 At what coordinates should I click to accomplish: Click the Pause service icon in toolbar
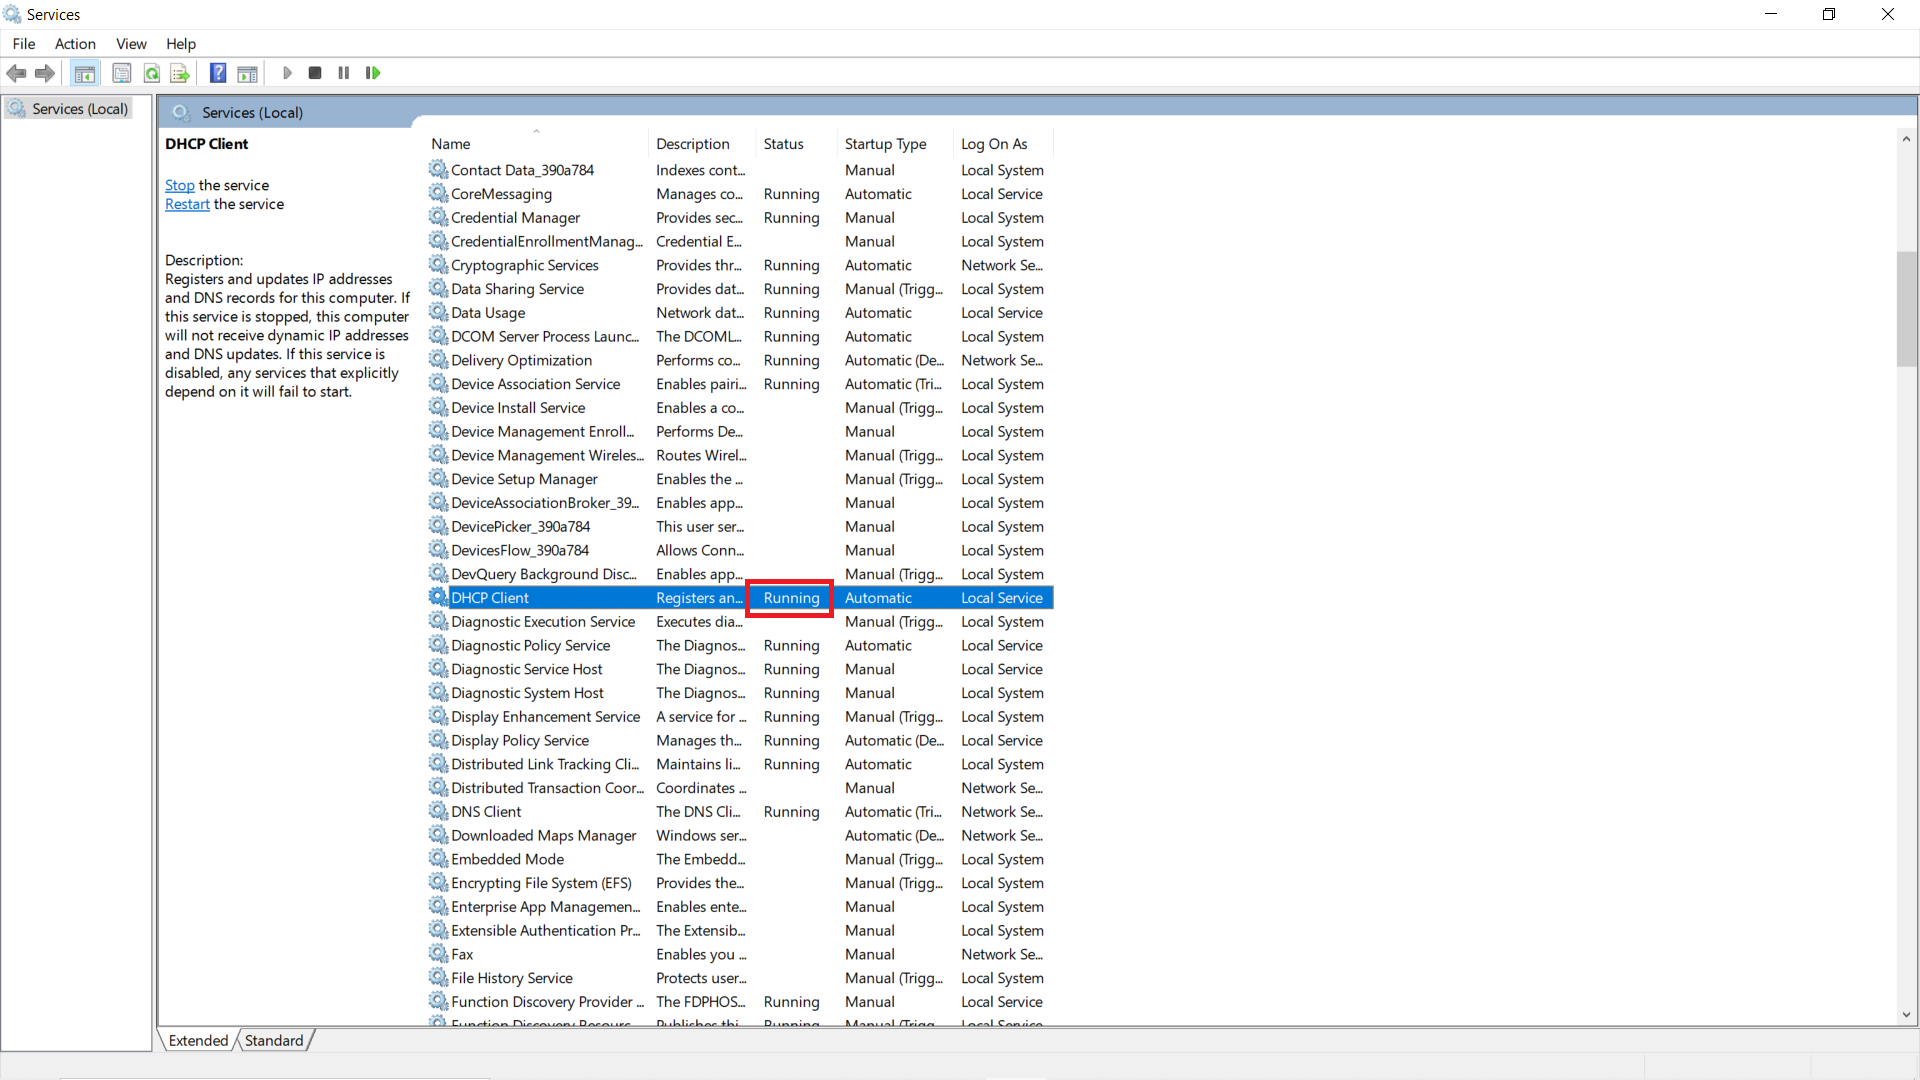point(343,73)
